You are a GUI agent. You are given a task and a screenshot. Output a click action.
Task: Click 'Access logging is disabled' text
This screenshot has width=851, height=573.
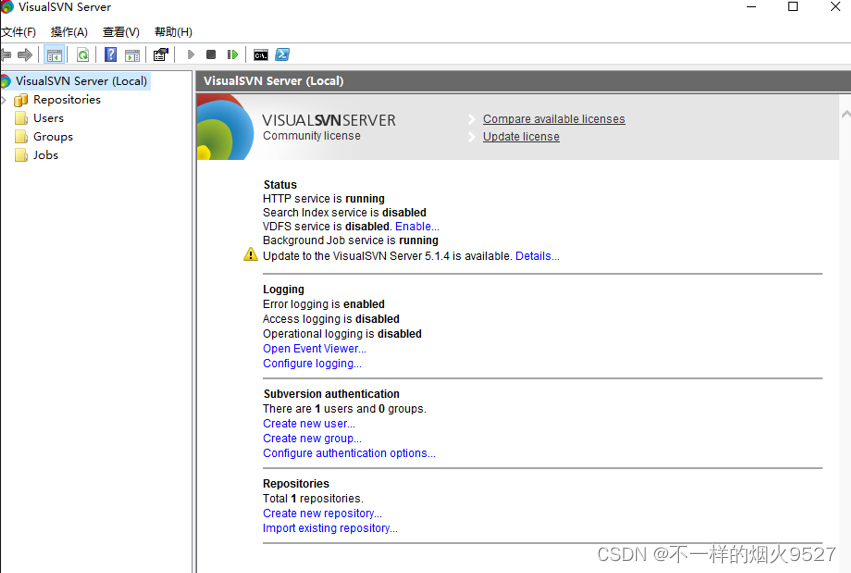pos(331,319)
